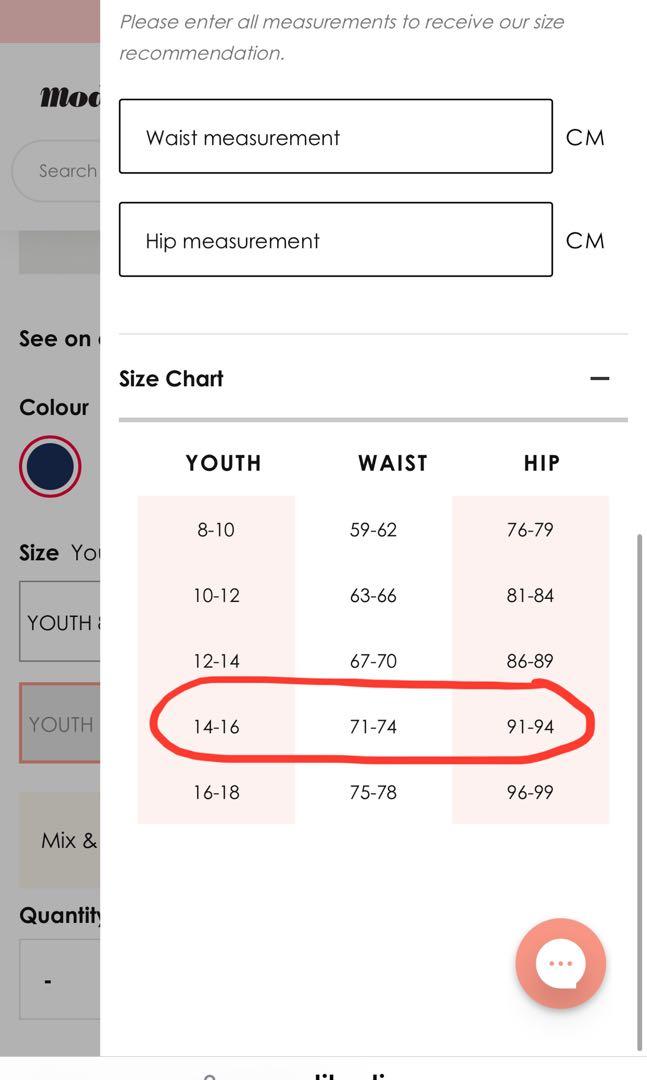The height and width of the screenshot is (1080, 647).
Task: Select the navy colour swatch
Action: pos(50,467)
